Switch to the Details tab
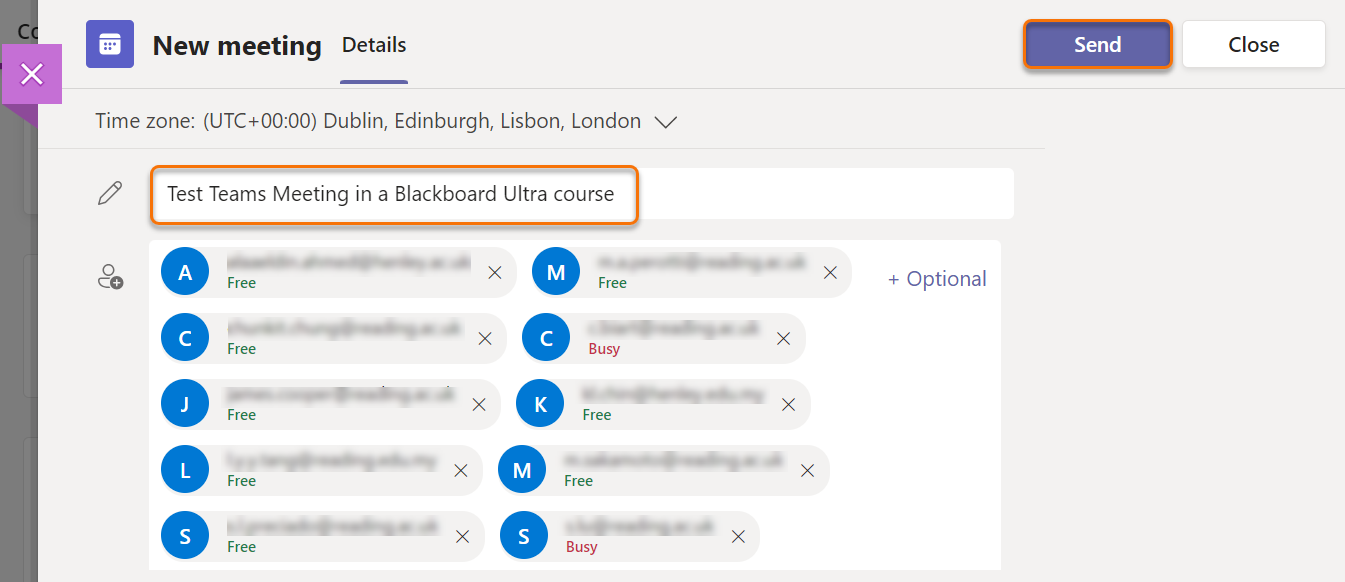Screen dimensions: 1345x582 point(374,45)
